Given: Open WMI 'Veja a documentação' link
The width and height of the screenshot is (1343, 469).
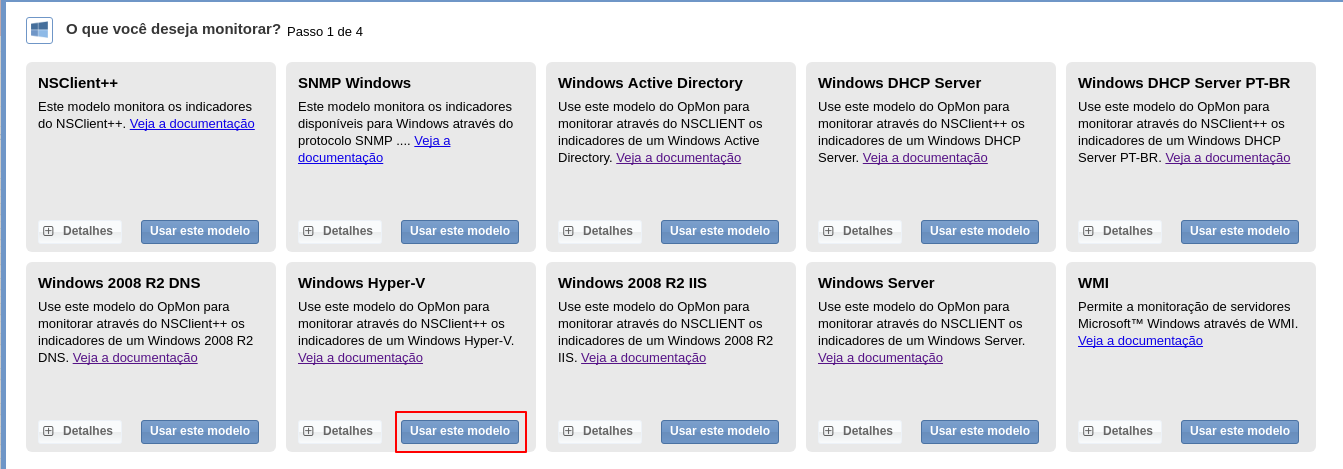Looking at the screenshot, I should (1140, 341).
